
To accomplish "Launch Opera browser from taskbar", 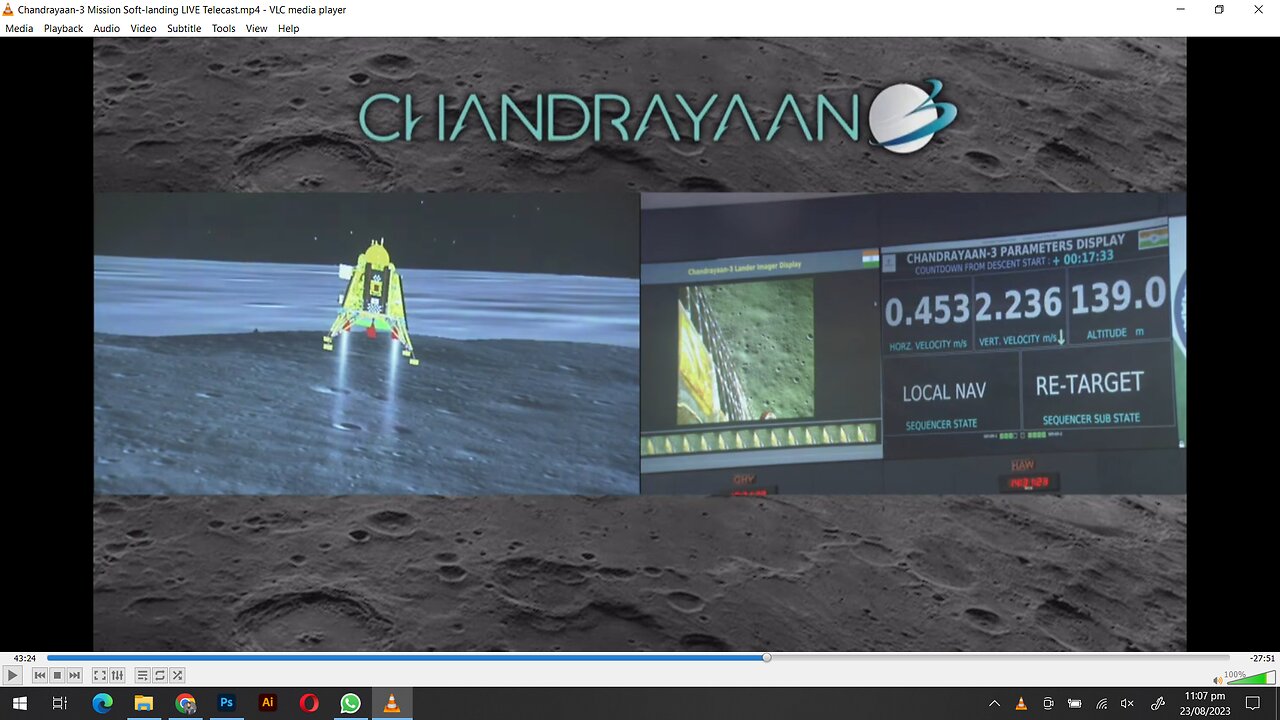I will [309, 703].
